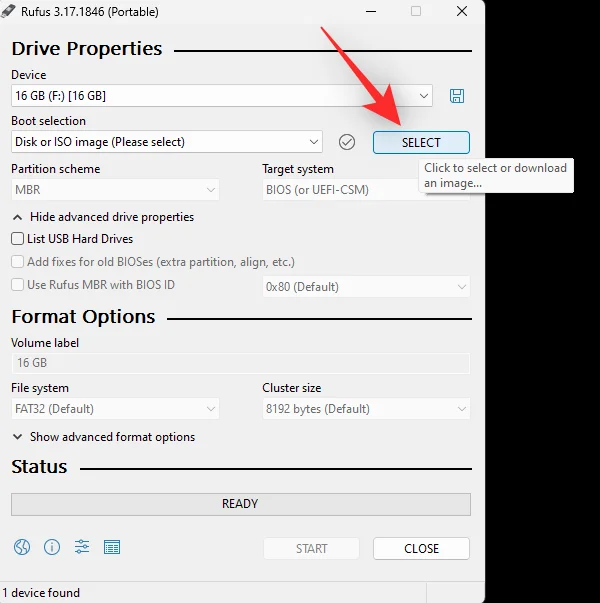
Task: Click the CLOSE button
Action: (x=421, y=548)
